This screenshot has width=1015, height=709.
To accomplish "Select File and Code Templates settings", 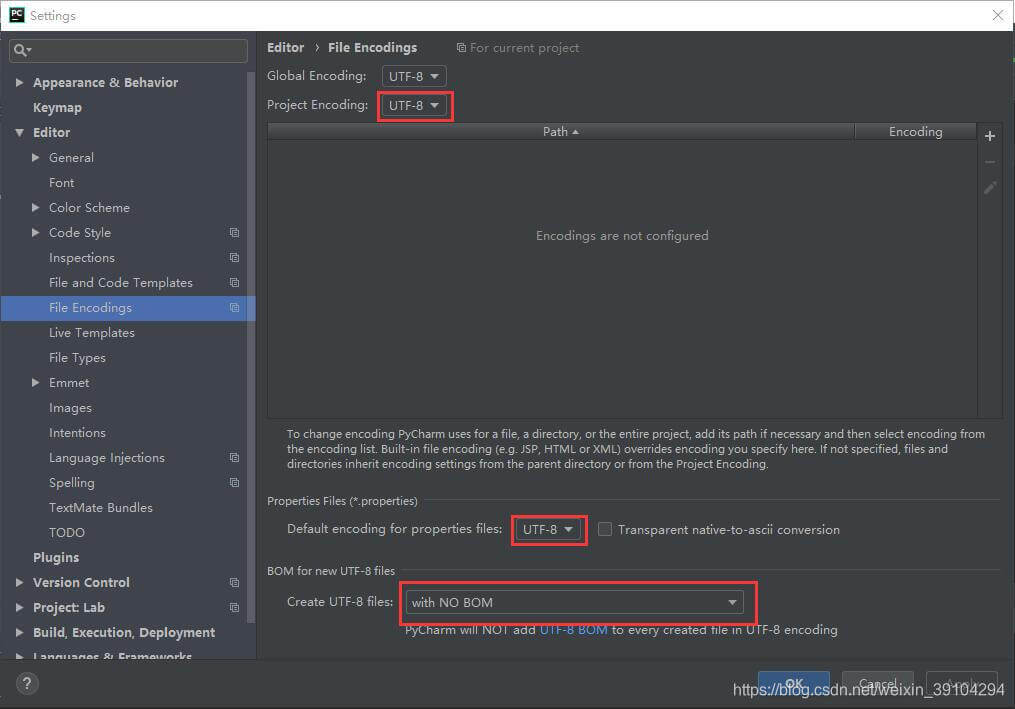I will 120,282.
